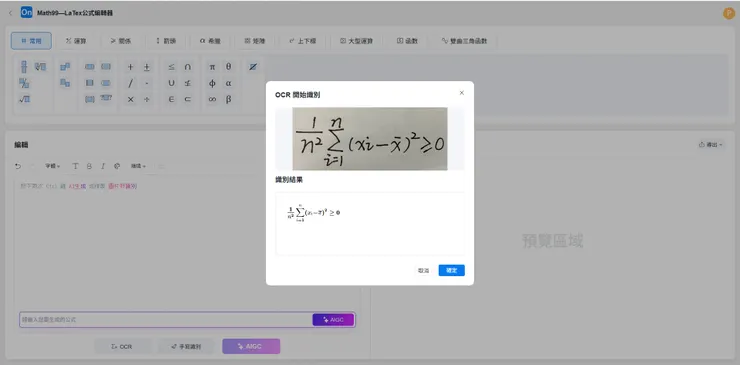This screenshot has width=740, height=365.
Task: Cancel the OCR dialog with 取消
Action: [423, 271]
